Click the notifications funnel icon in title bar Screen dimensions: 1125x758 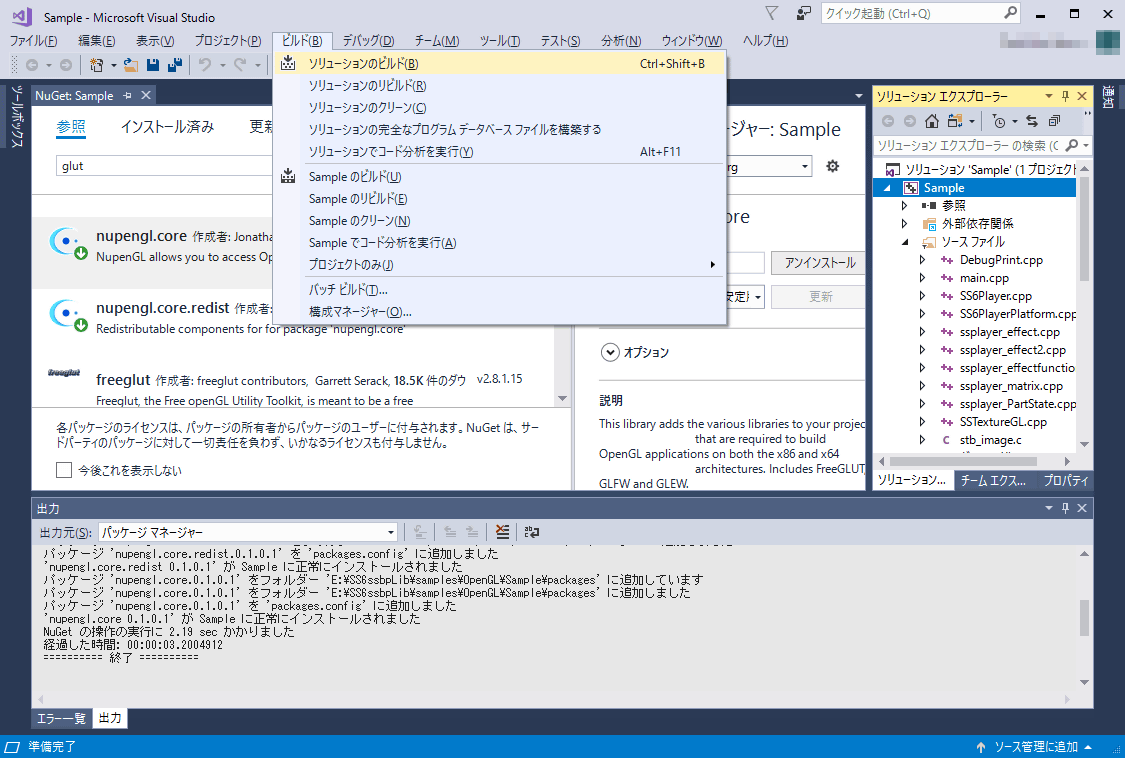pos(771,13)
